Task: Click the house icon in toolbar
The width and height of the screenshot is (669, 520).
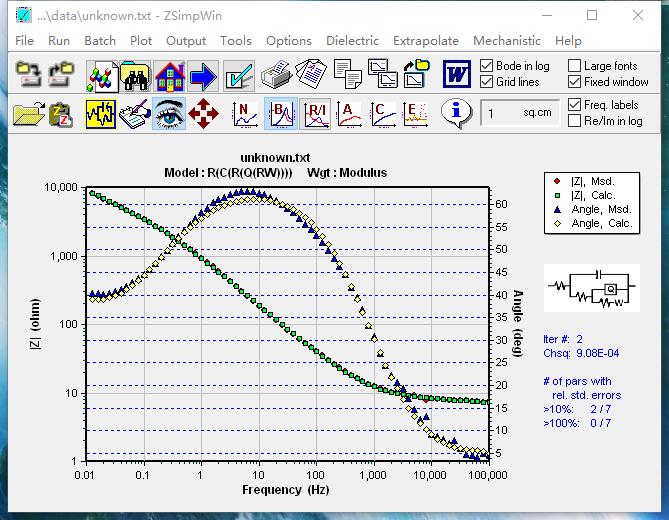Action: pos(169,75)
